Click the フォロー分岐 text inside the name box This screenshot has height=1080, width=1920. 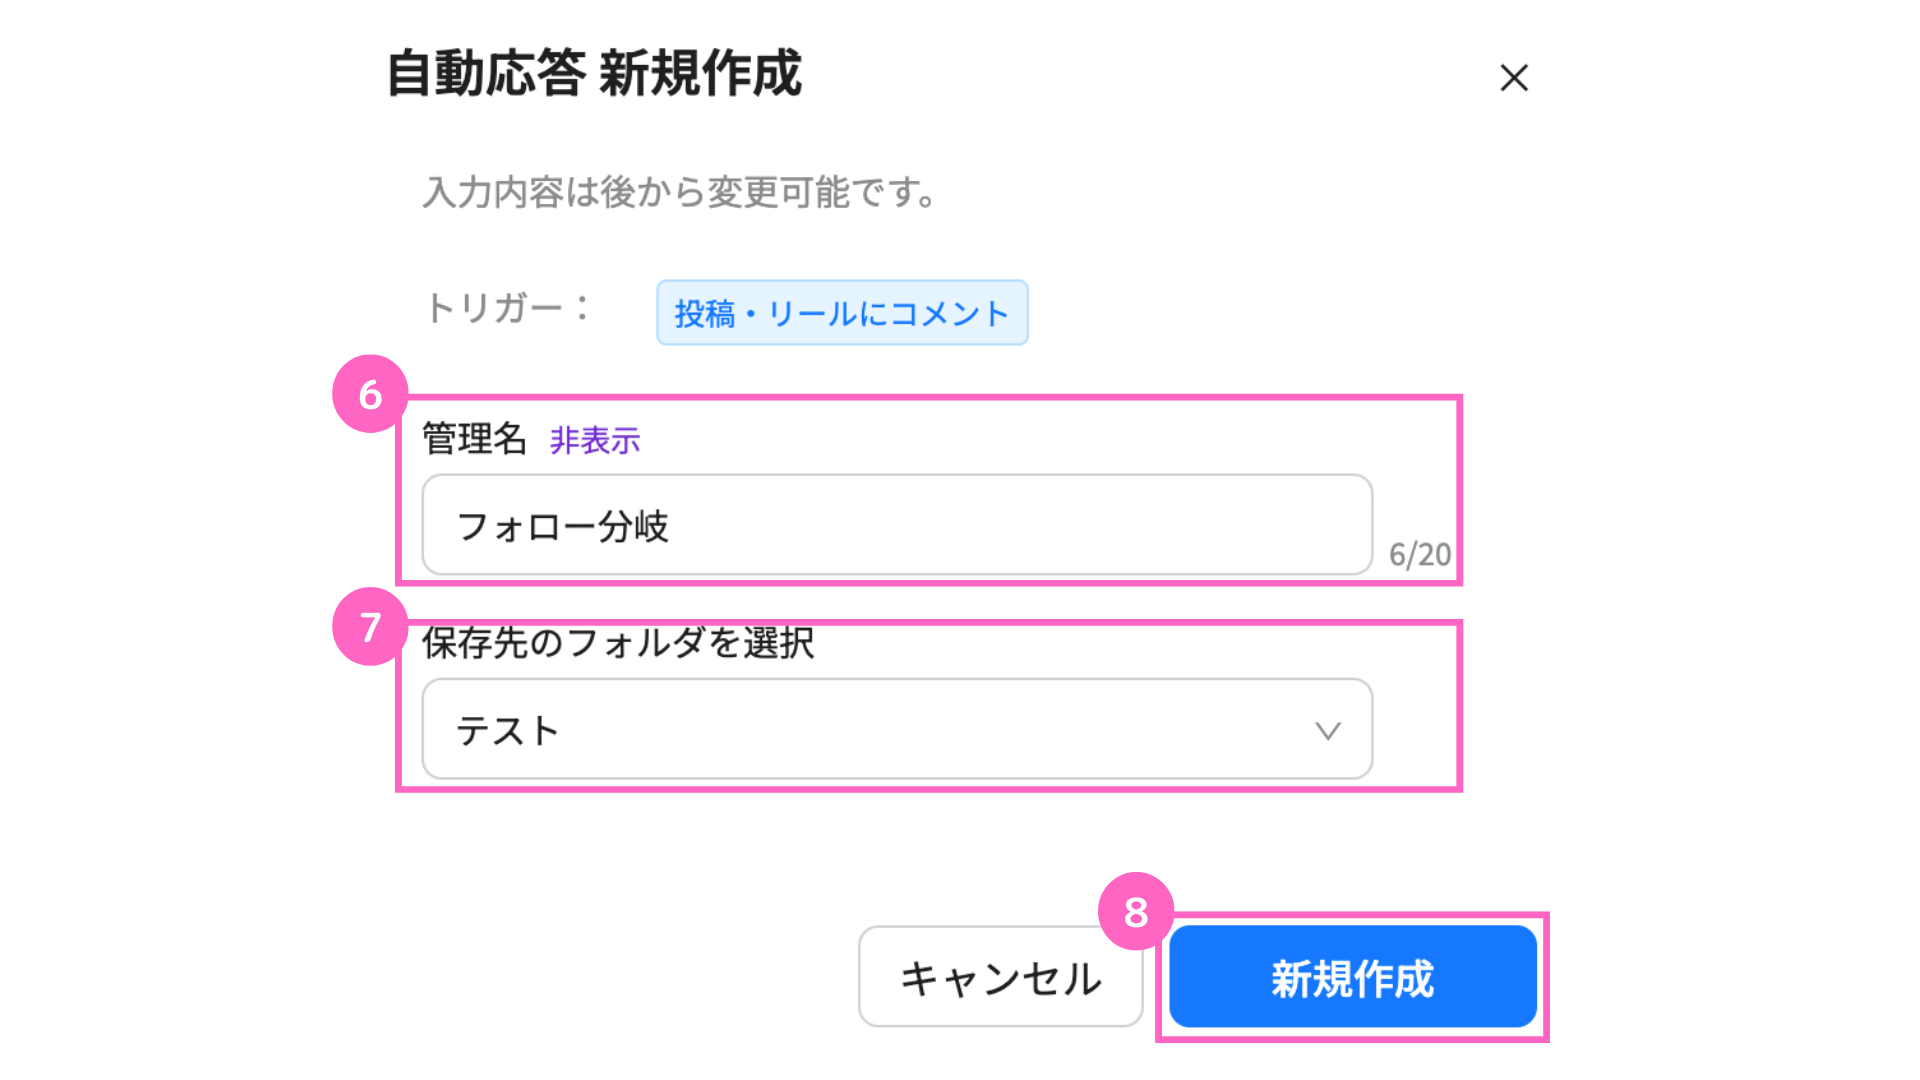562,526
